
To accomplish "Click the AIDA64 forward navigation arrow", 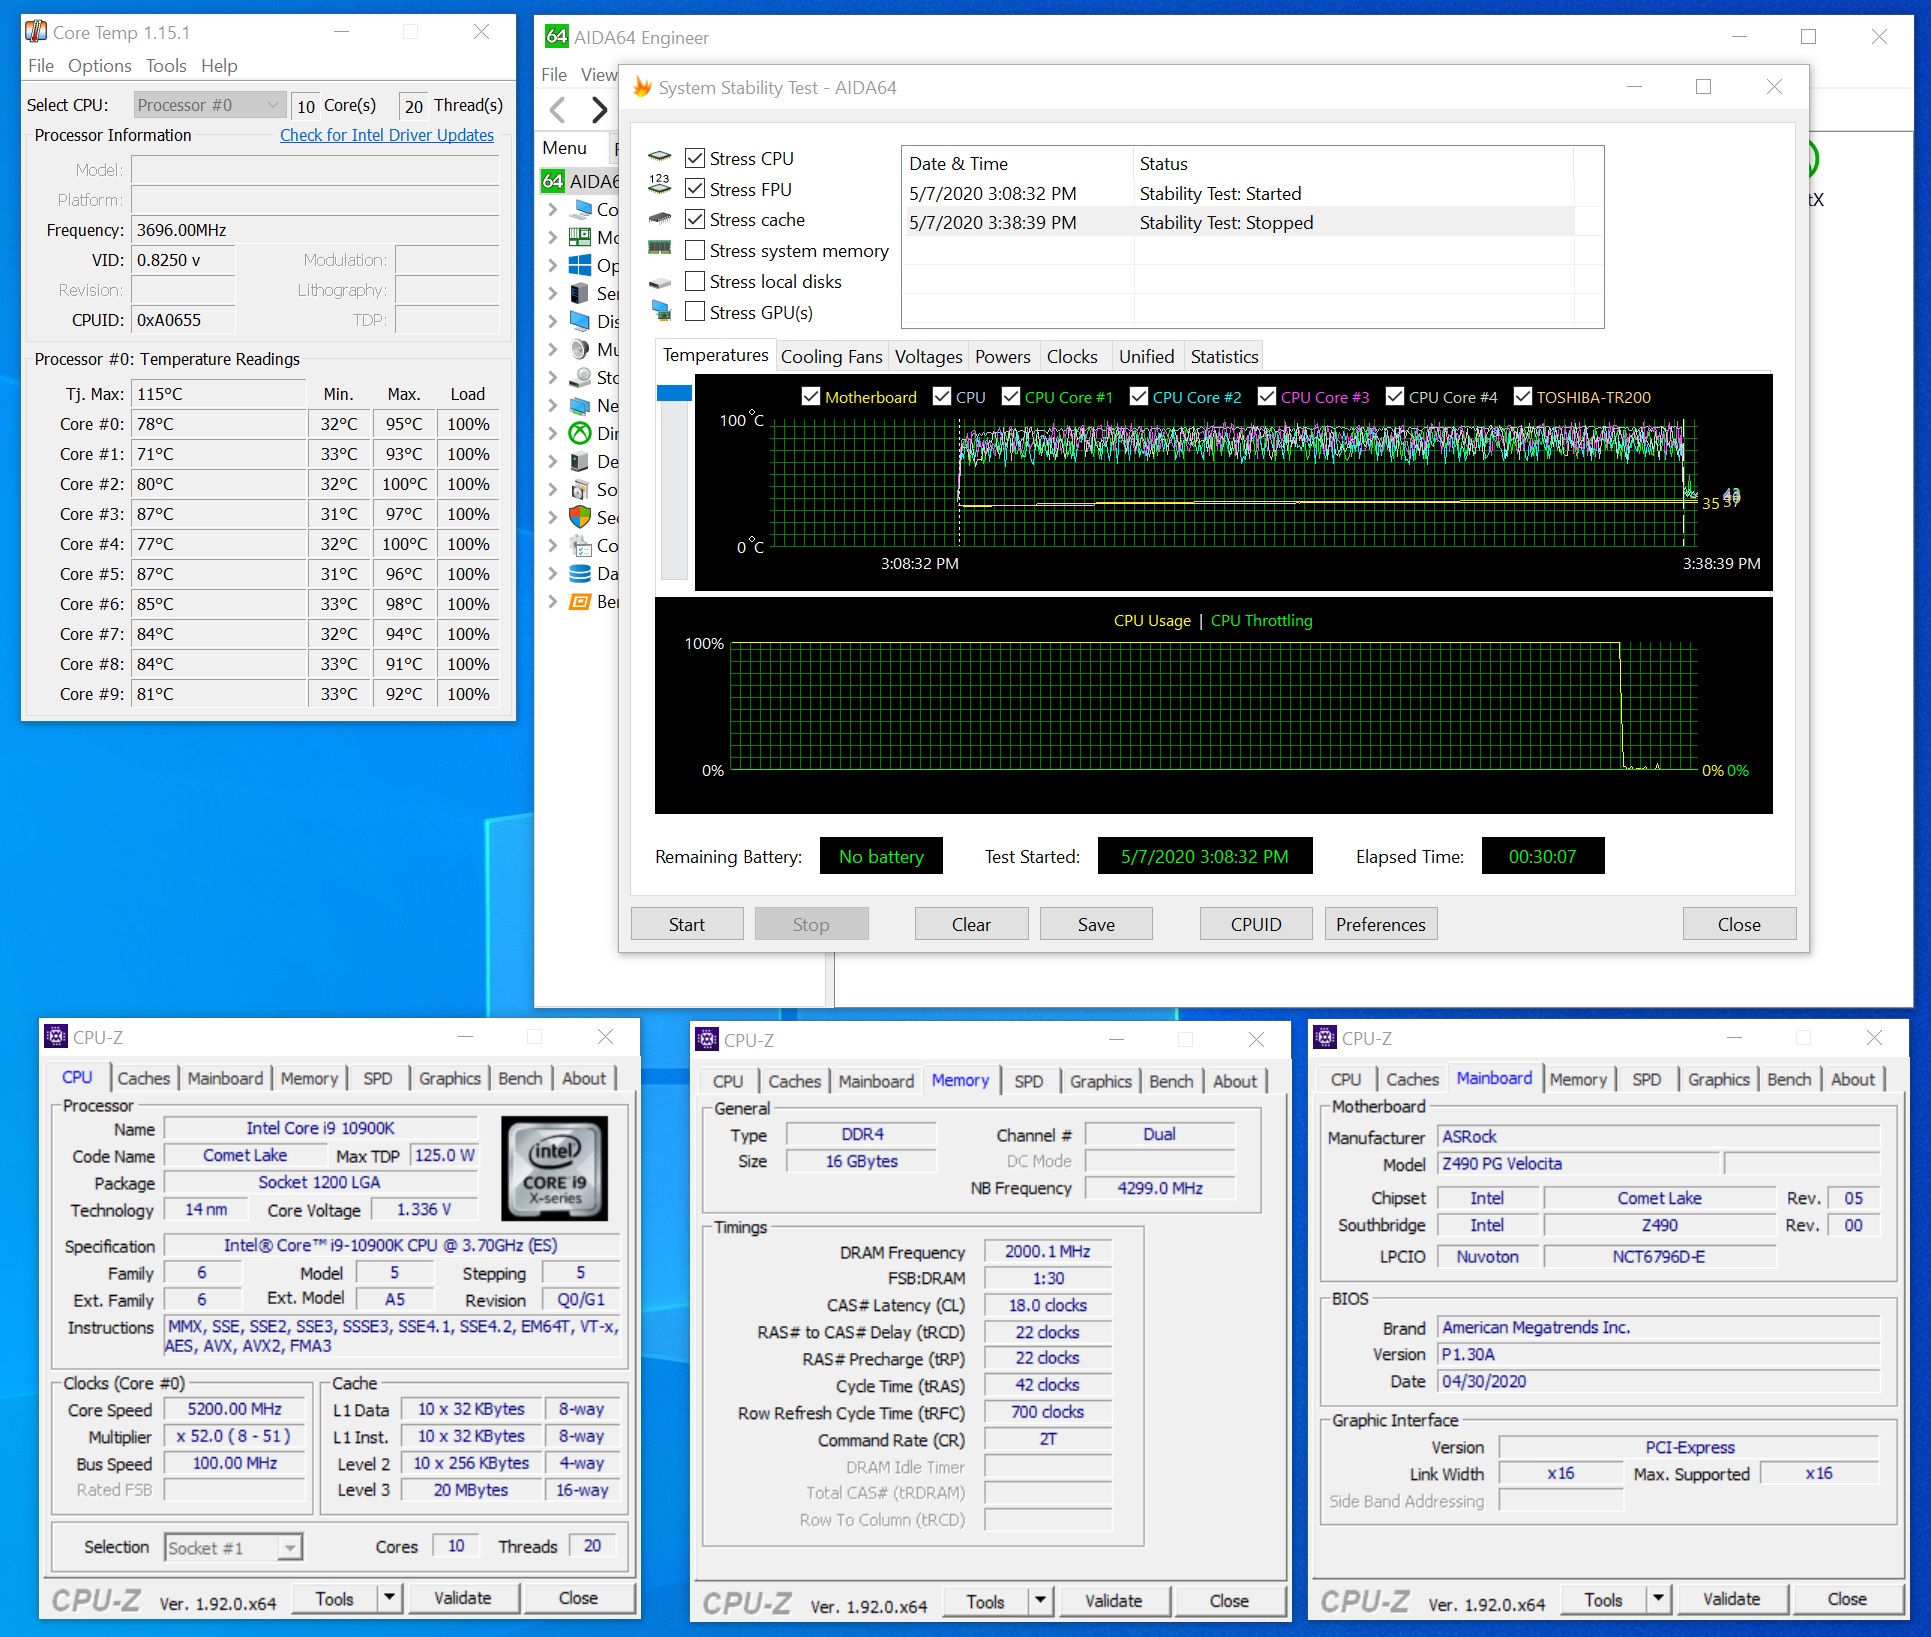I will click(599, 109).
